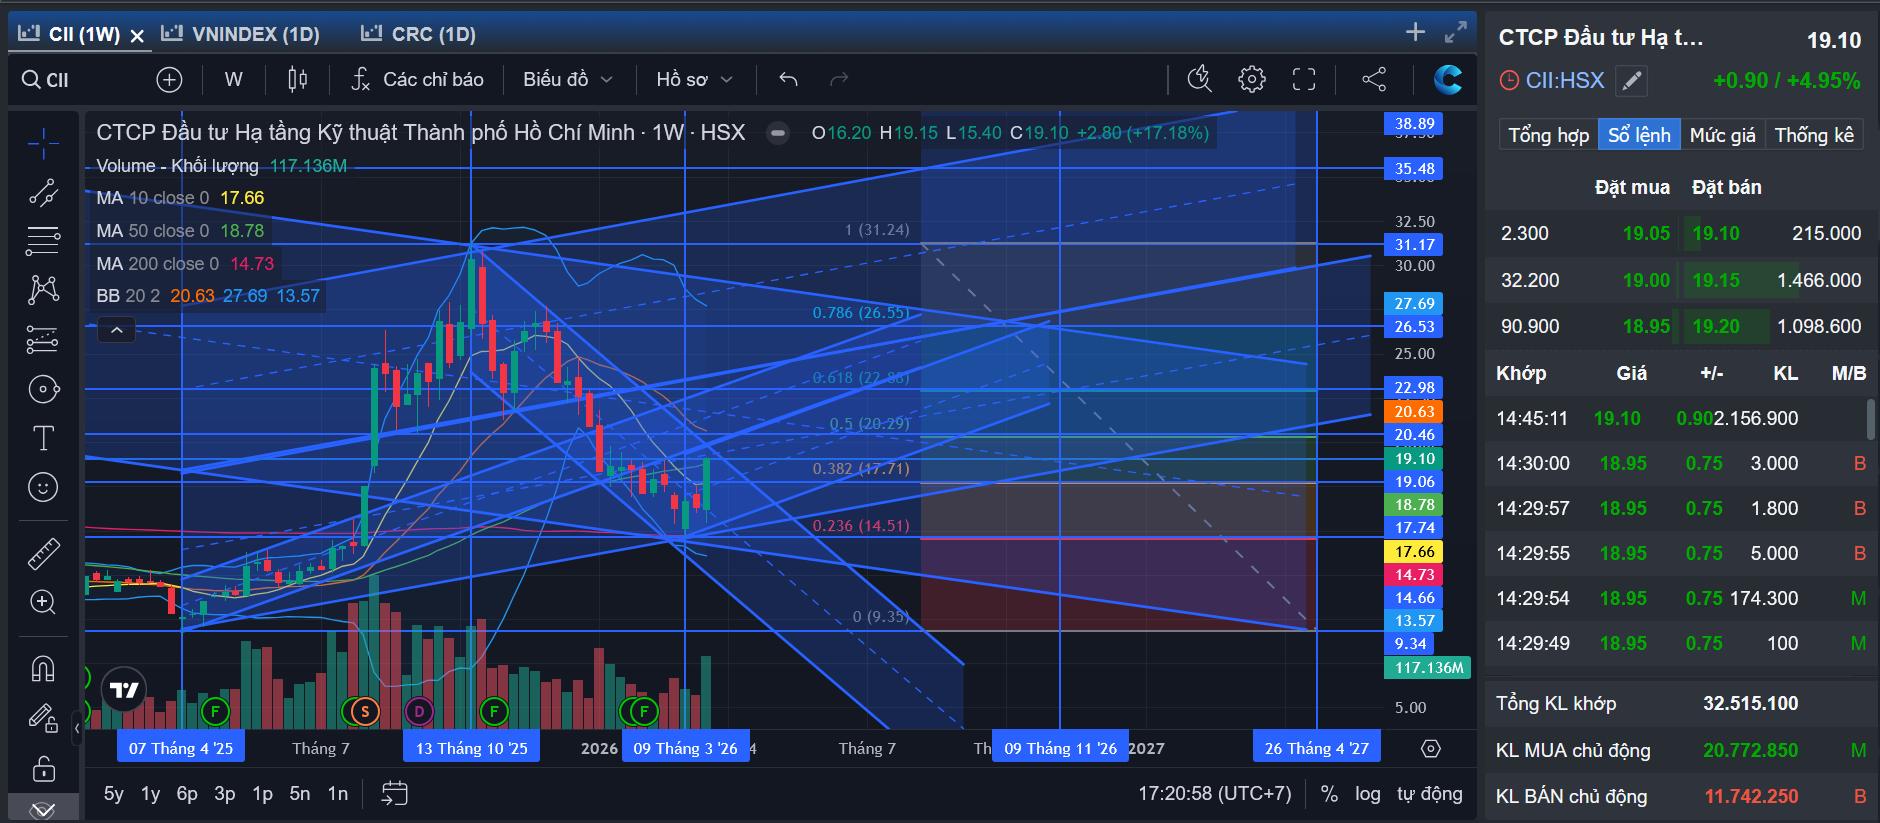Expand the chart panel with arrows icon
This screenshot has width=1880, height=823.
point(1456,32)
